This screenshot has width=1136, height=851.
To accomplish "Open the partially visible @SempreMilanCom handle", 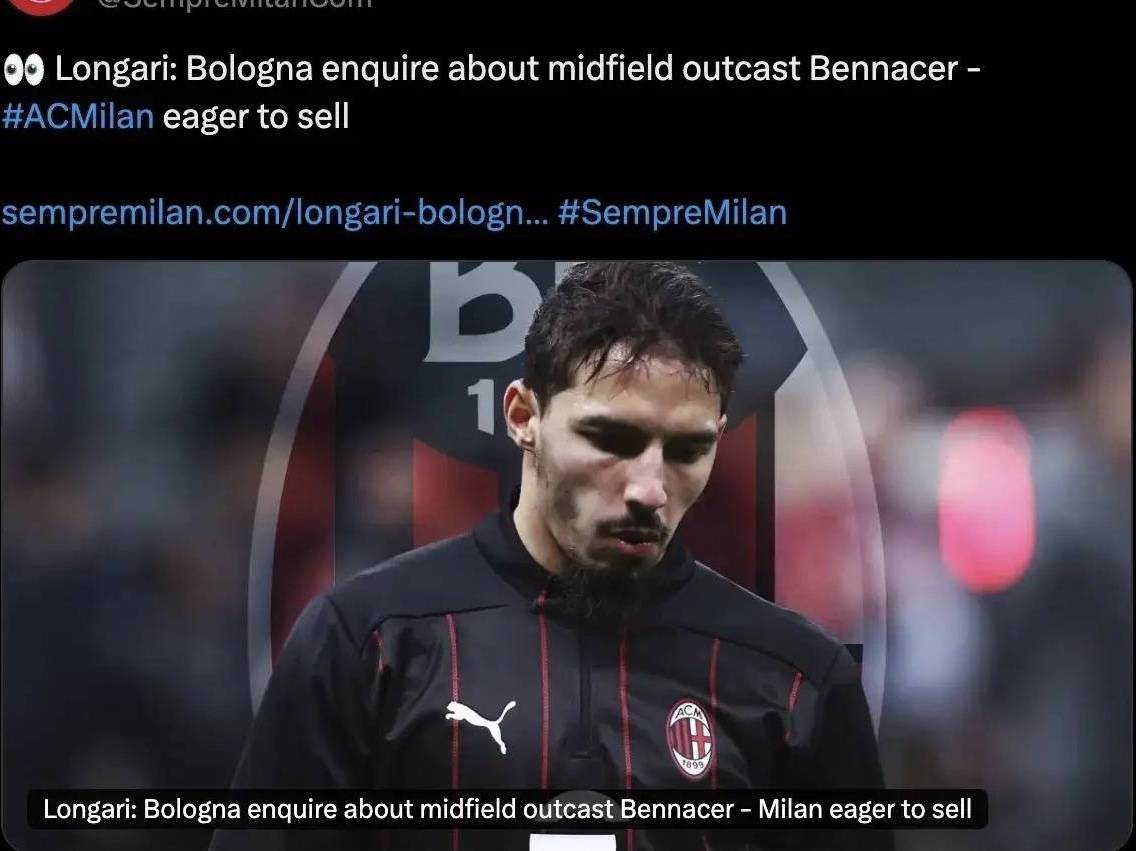I will [235, 4].
